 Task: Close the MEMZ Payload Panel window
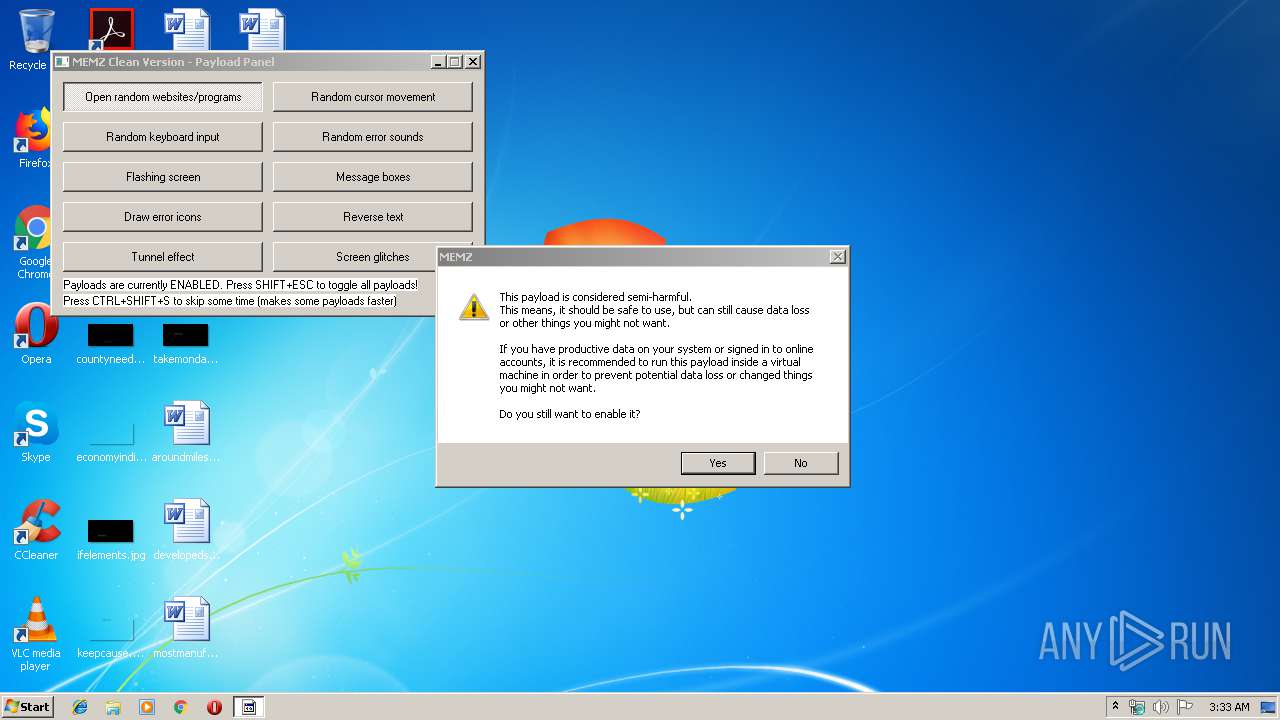pos(474,62)
